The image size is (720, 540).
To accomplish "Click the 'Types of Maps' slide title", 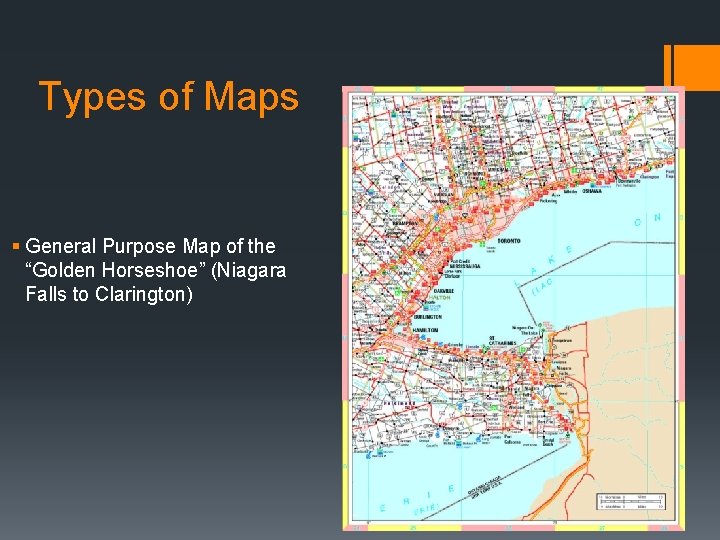I will click(169, 97).
